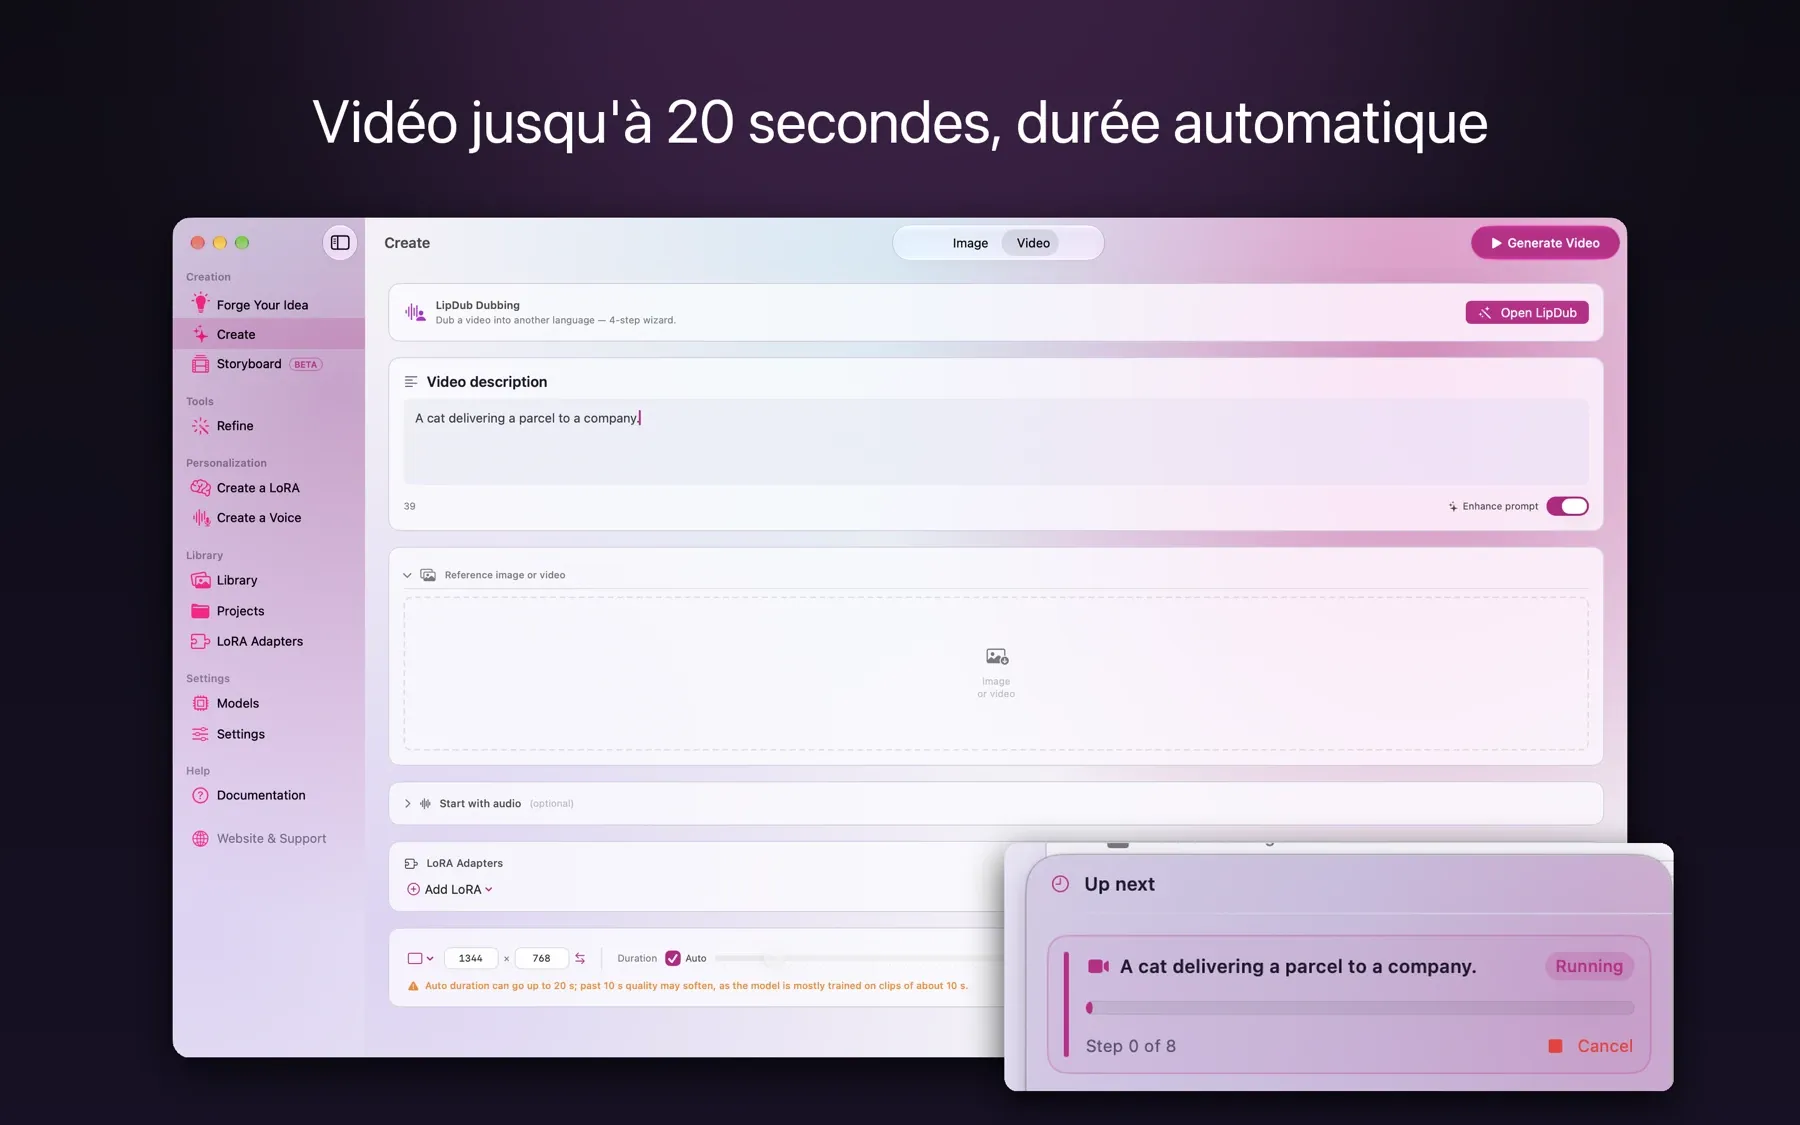This screenshot has width=1800, height=1125.
Task: Open the Add LoRA dropdown
Action: coord(459,889)
